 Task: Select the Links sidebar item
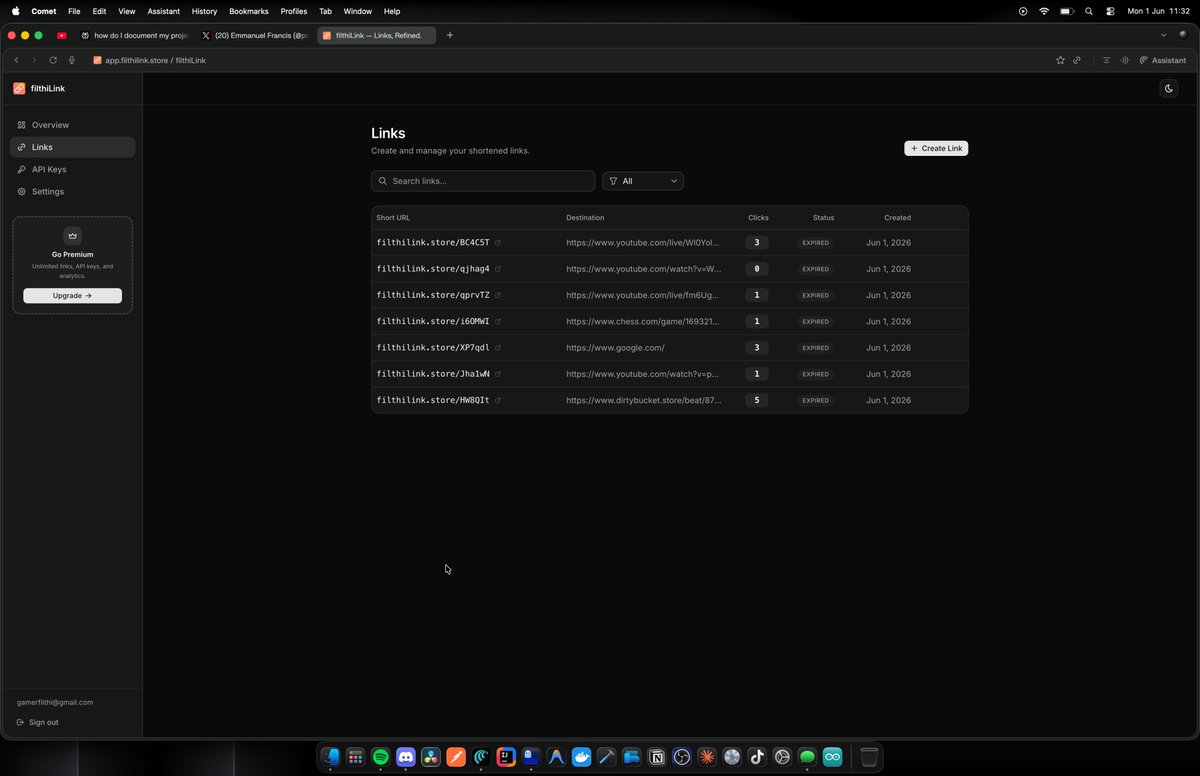click(x=72, y=147)
